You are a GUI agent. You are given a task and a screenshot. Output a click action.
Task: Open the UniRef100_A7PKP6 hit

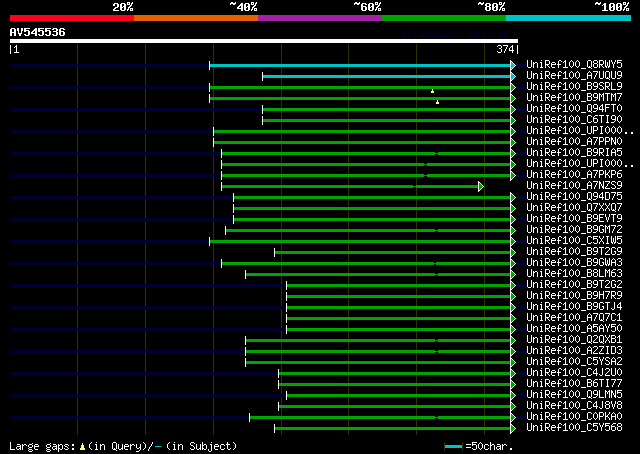[574, 175]
